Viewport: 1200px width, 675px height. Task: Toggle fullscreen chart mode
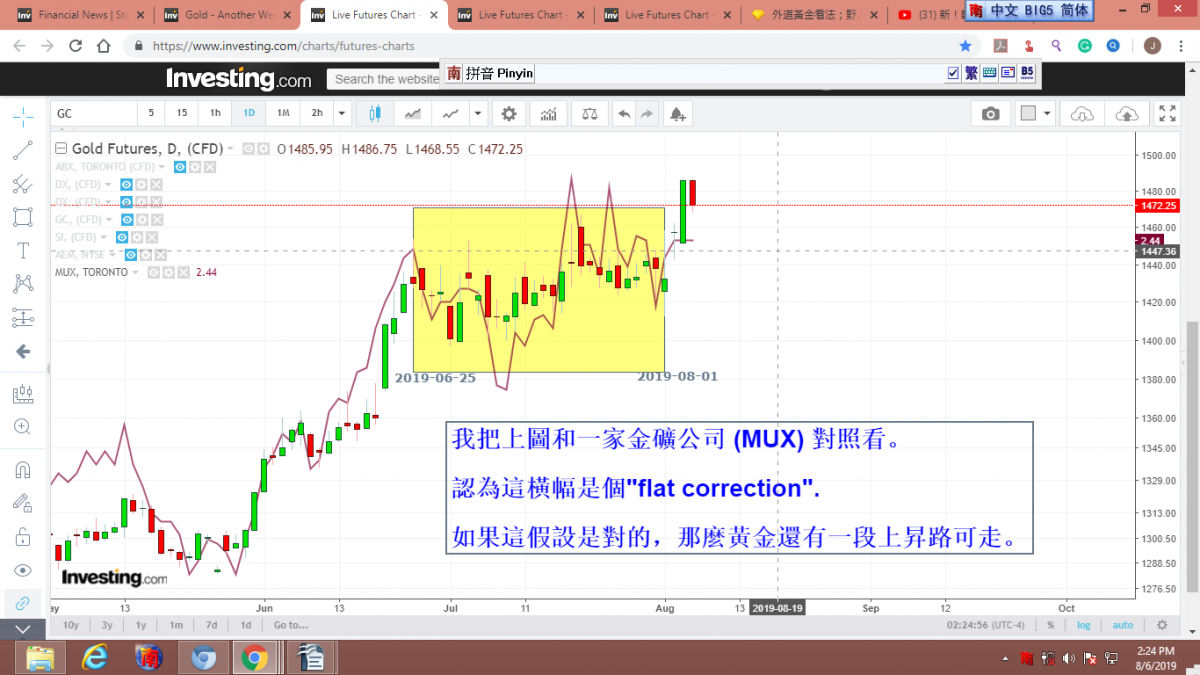tap(1167, 113)
